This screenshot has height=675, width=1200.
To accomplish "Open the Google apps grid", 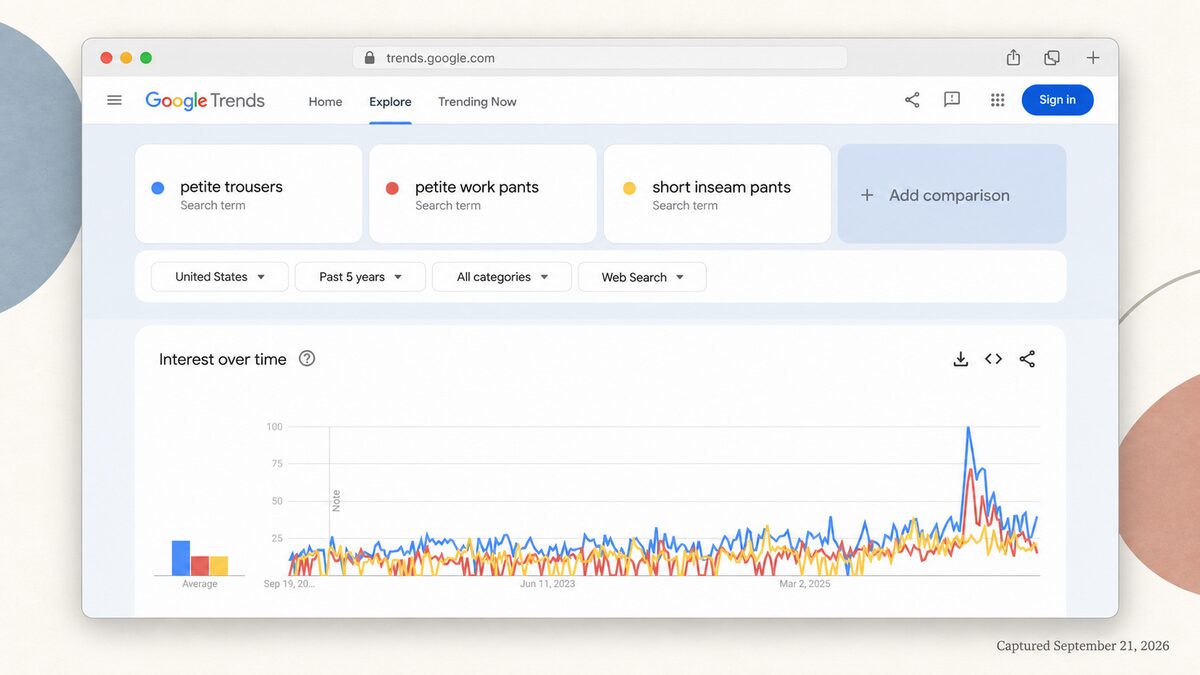I will pyautogui.click(x=997, y=100).
